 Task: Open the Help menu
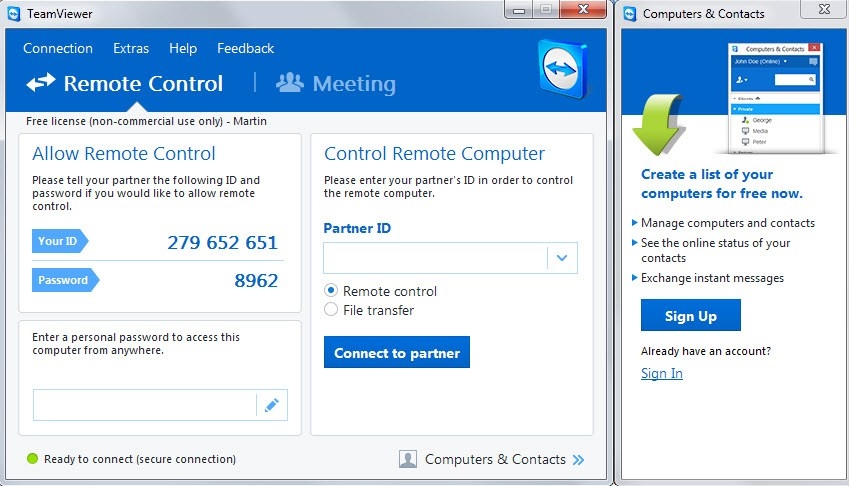click(183, 48)
